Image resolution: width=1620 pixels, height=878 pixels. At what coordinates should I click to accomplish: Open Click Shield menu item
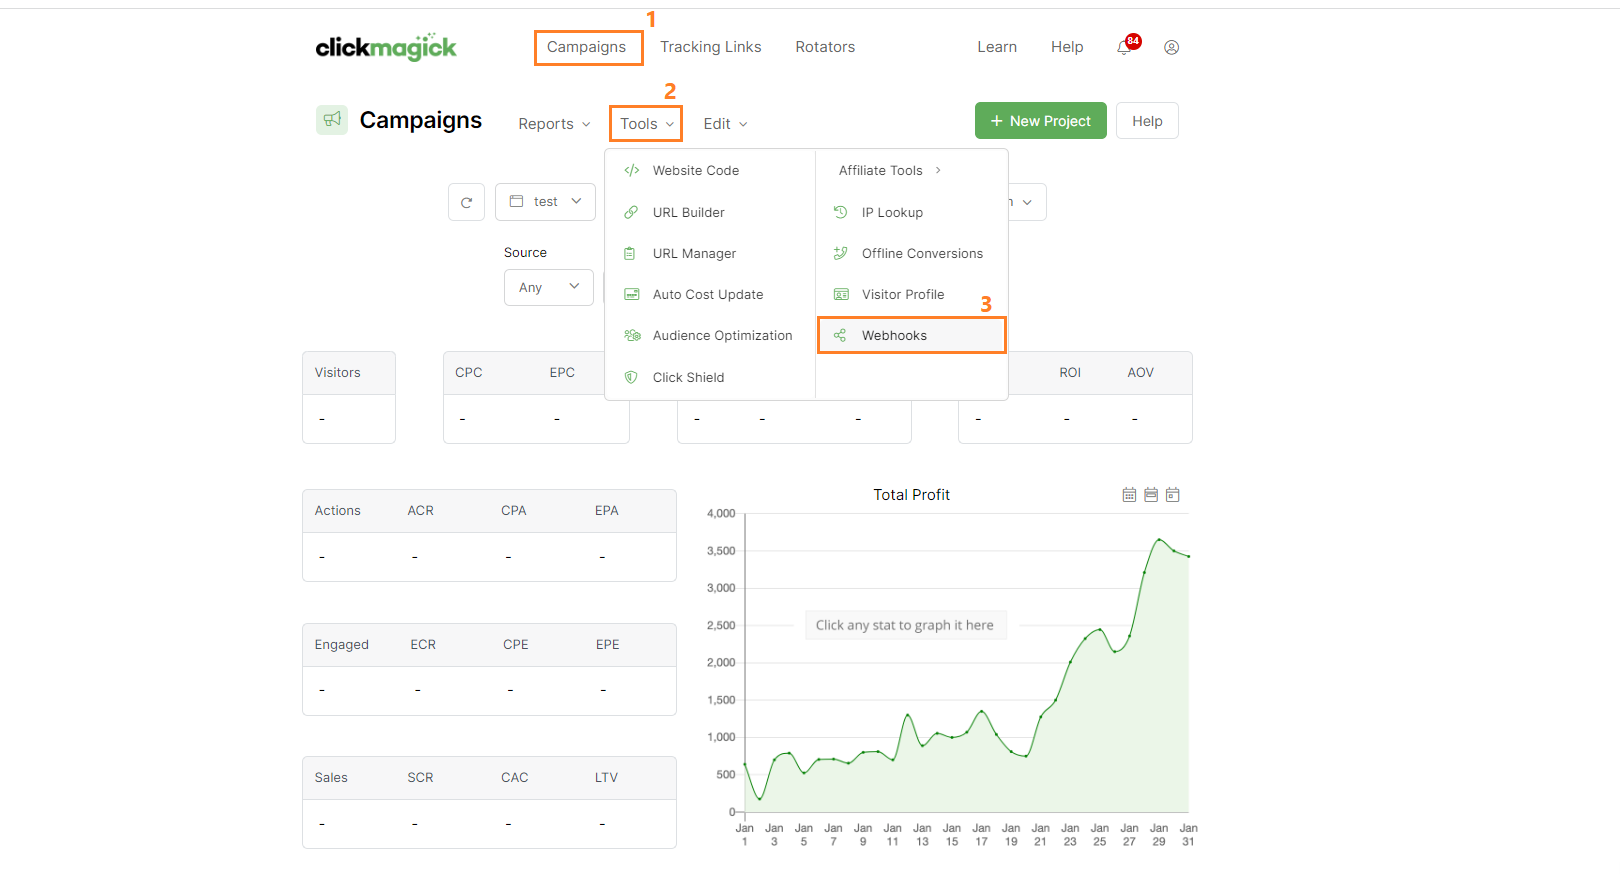[688, 378]
